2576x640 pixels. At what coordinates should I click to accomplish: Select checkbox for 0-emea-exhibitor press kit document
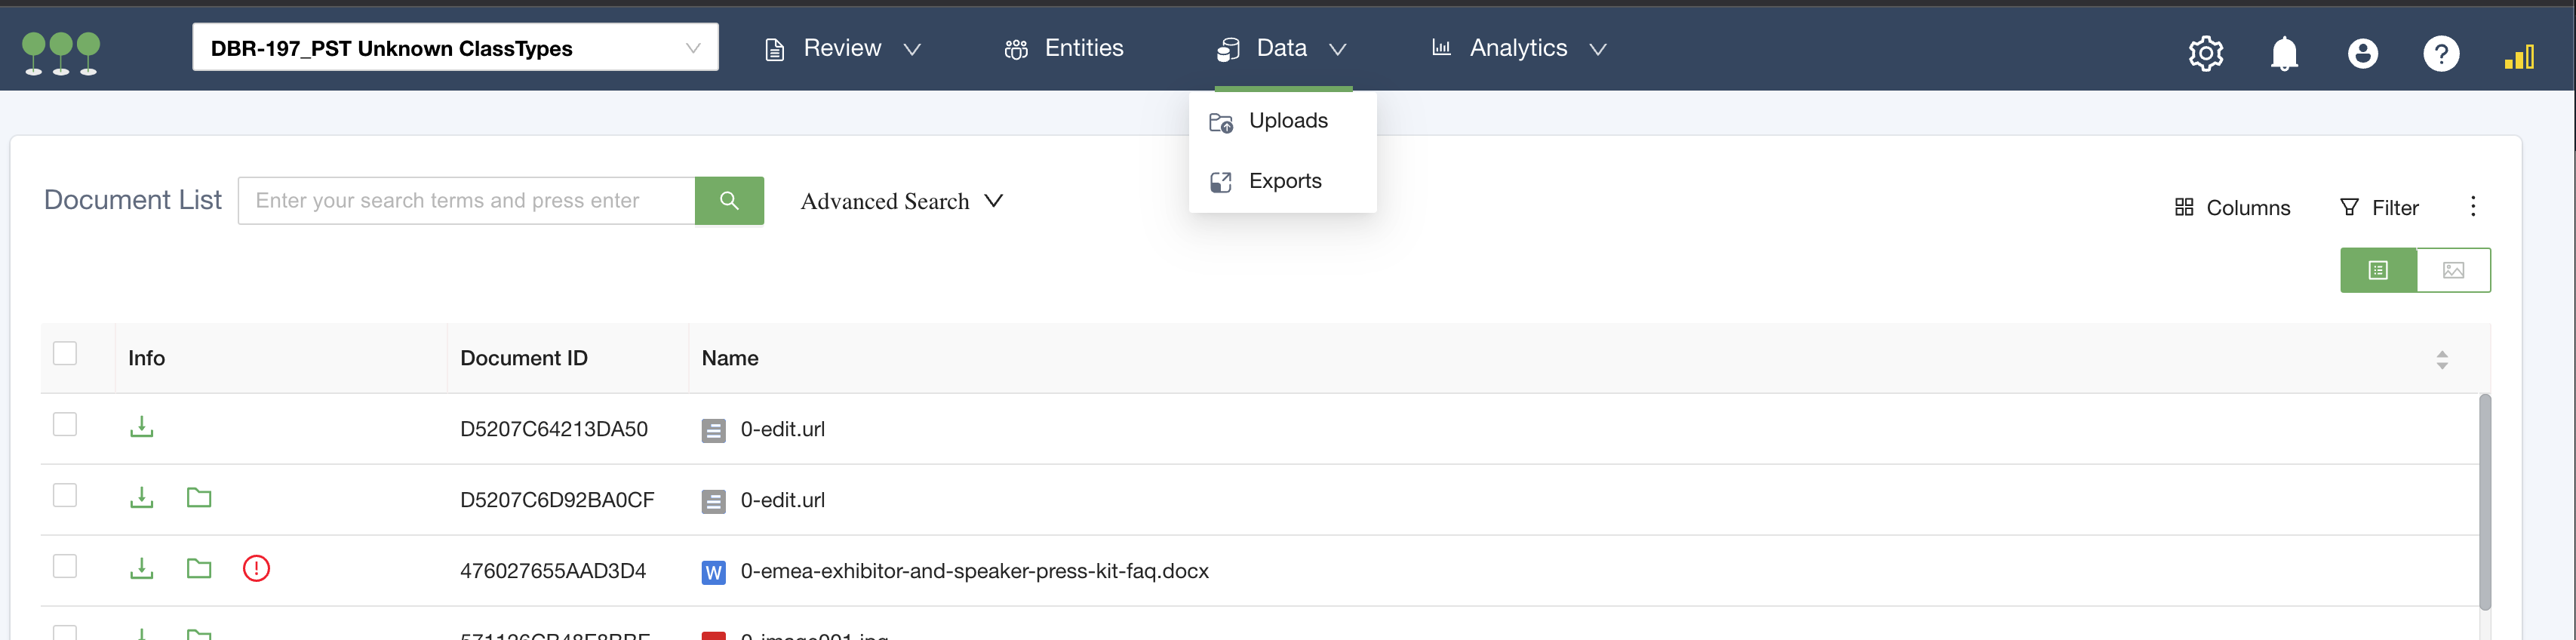tap(65, 566)
